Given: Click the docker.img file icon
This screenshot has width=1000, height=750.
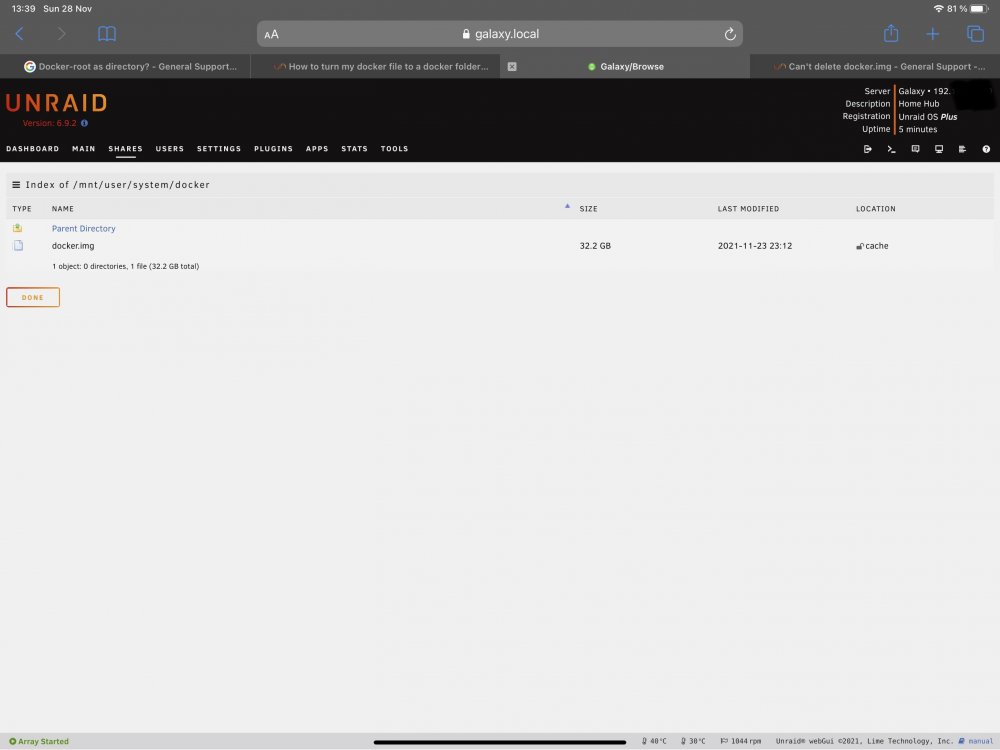Looking at the screenshot, I should 18,246.
